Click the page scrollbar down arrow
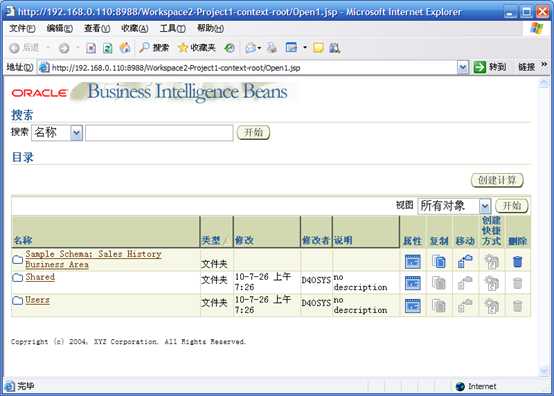This screenshot has width=554, height=396. click(x=544, y=371)
